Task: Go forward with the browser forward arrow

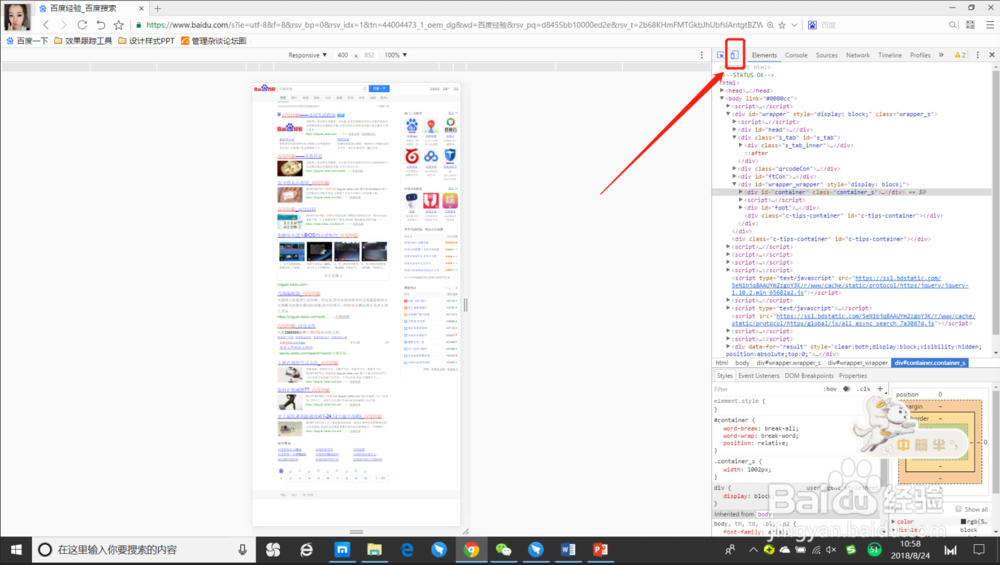Action: coord(64,25)
